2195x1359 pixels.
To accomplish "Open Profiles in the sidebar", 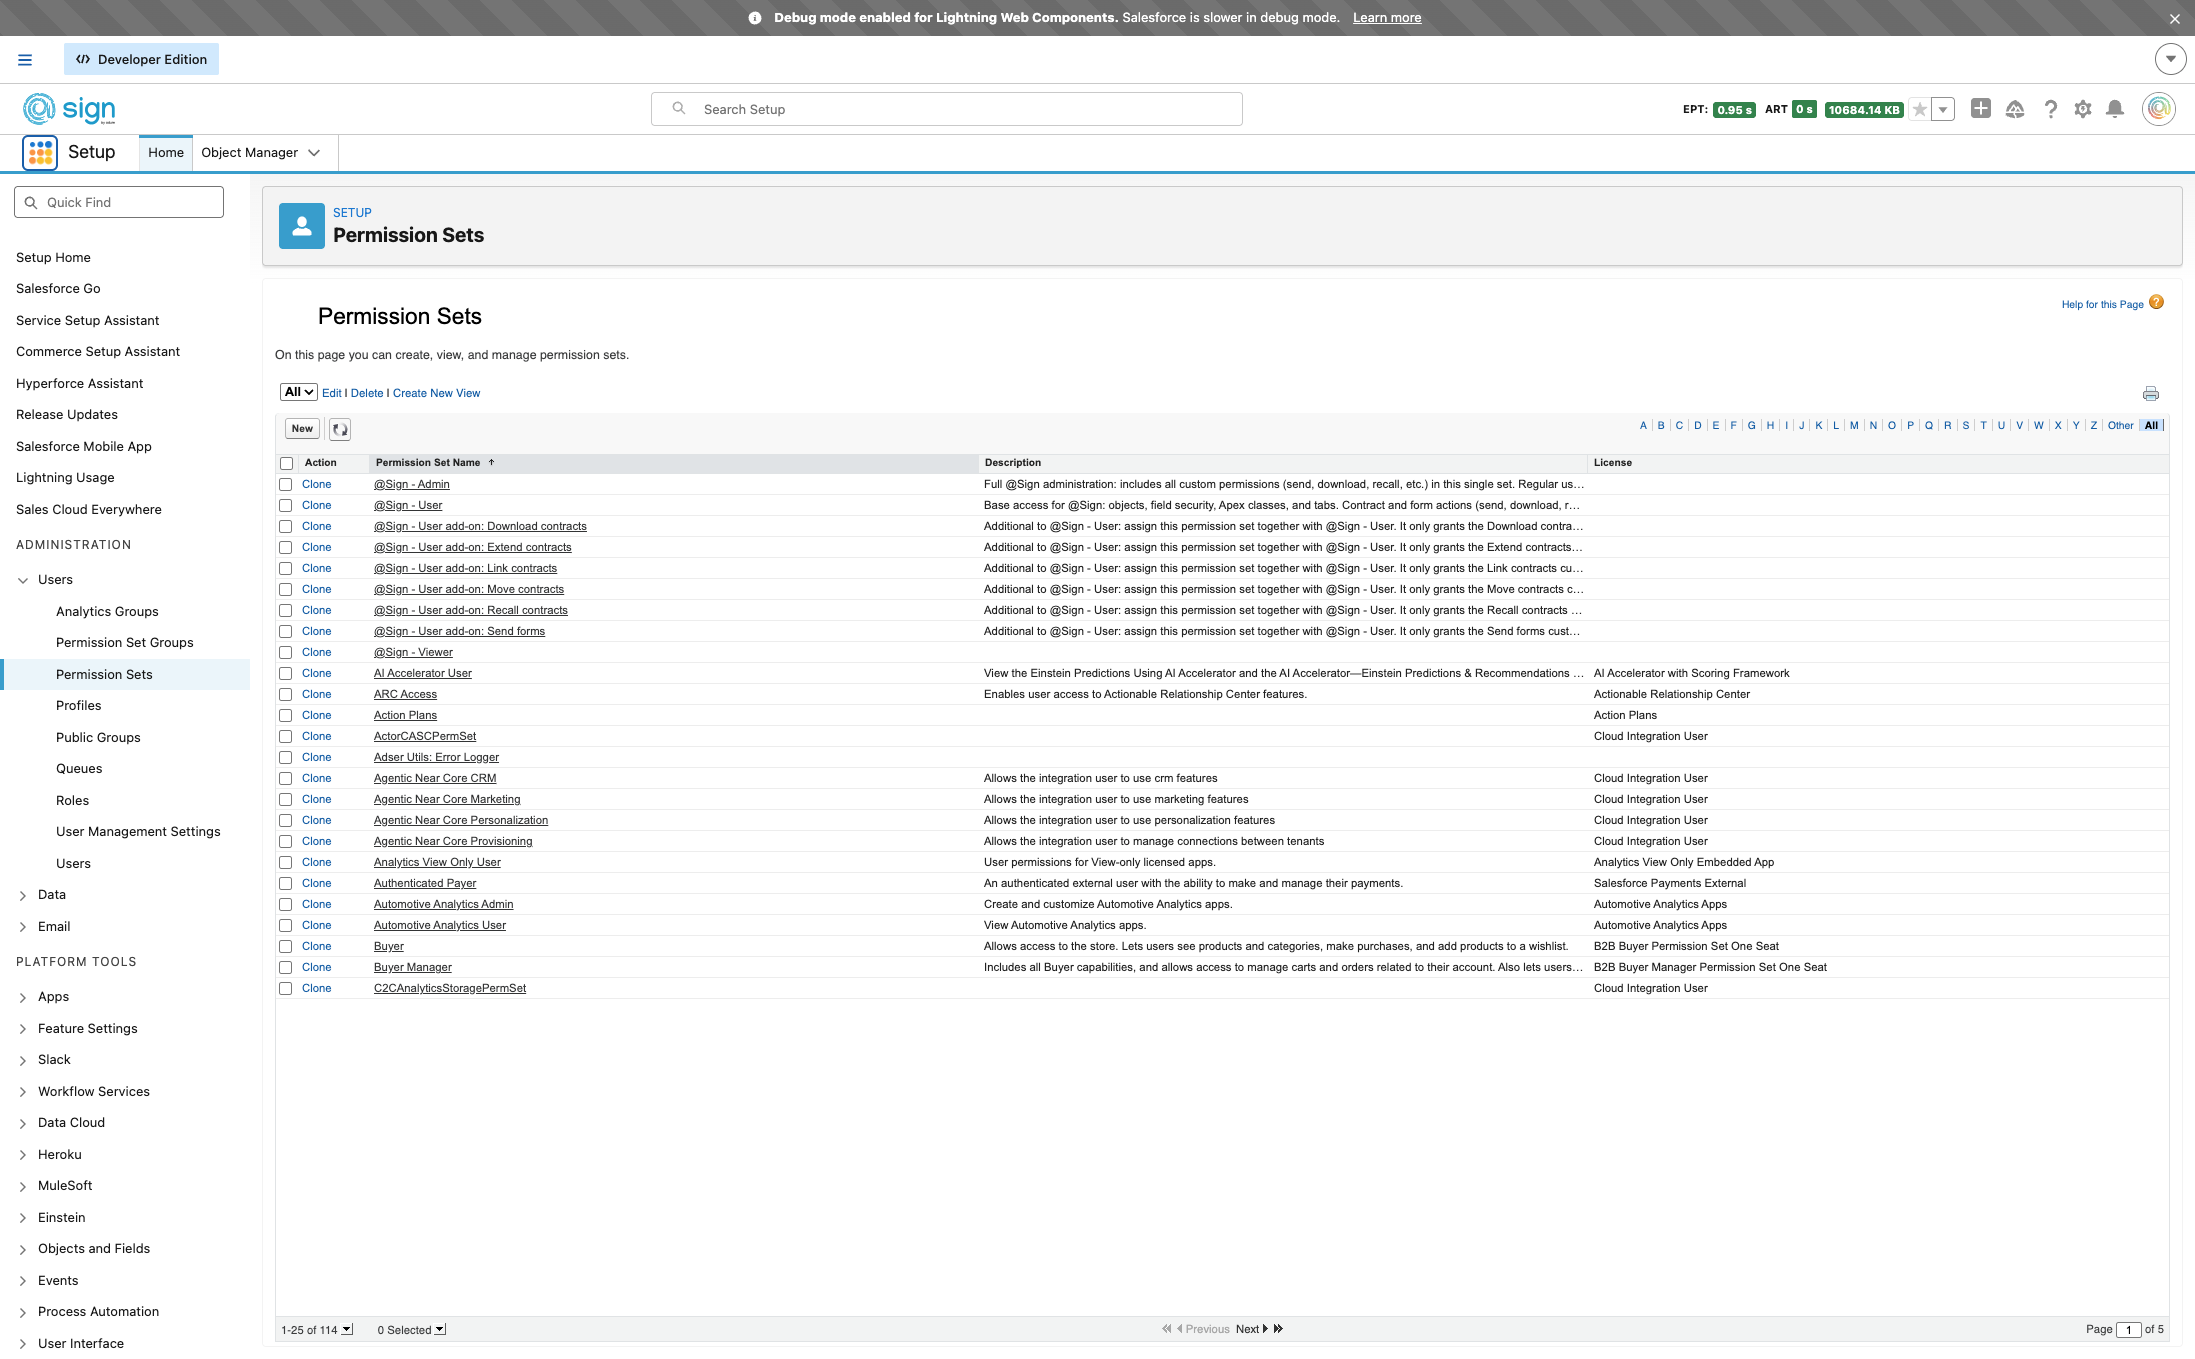I will pyautogui.click(x=79, y=706).
